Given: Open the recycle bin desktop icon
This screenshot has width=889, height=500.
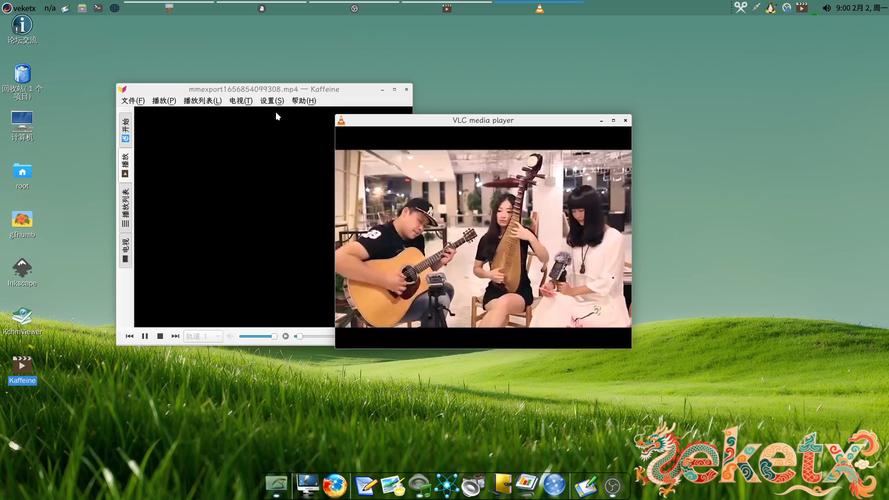Looking at the screenshot, I should click(x=22, y=74).
